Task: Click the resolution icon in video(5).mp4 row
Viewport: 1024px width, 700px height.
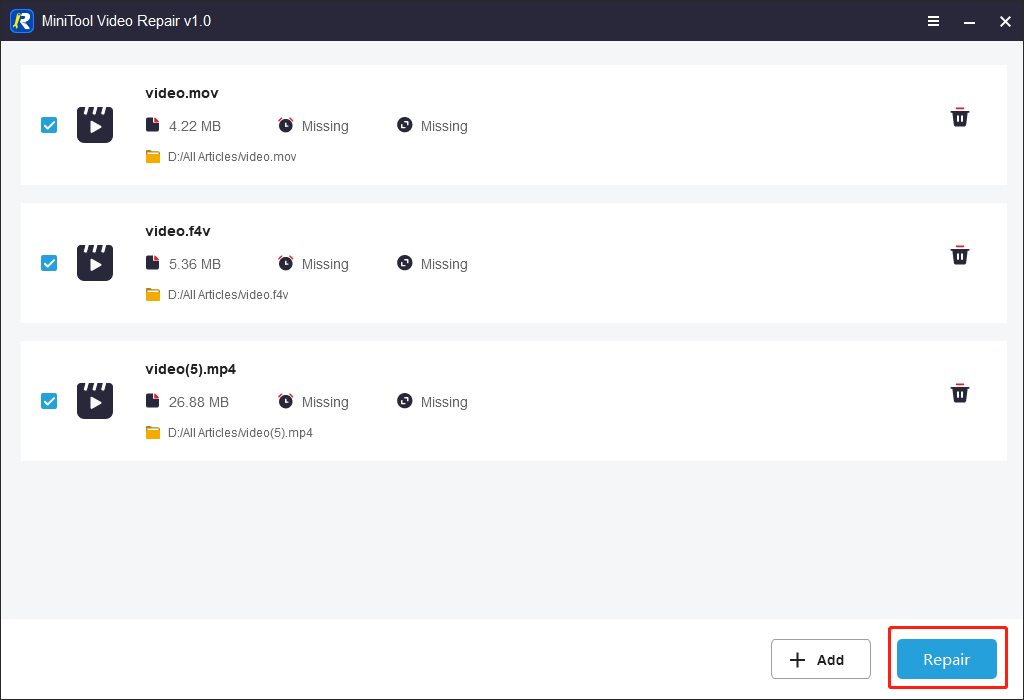Action: pyautogui.click(x=405, y=400)
